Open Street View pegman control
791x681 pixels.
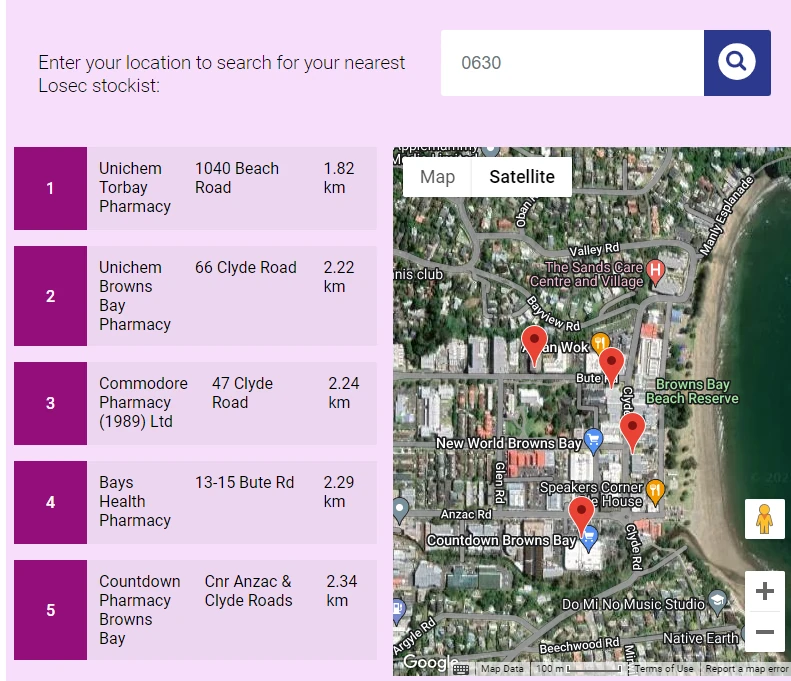[764, 519]
